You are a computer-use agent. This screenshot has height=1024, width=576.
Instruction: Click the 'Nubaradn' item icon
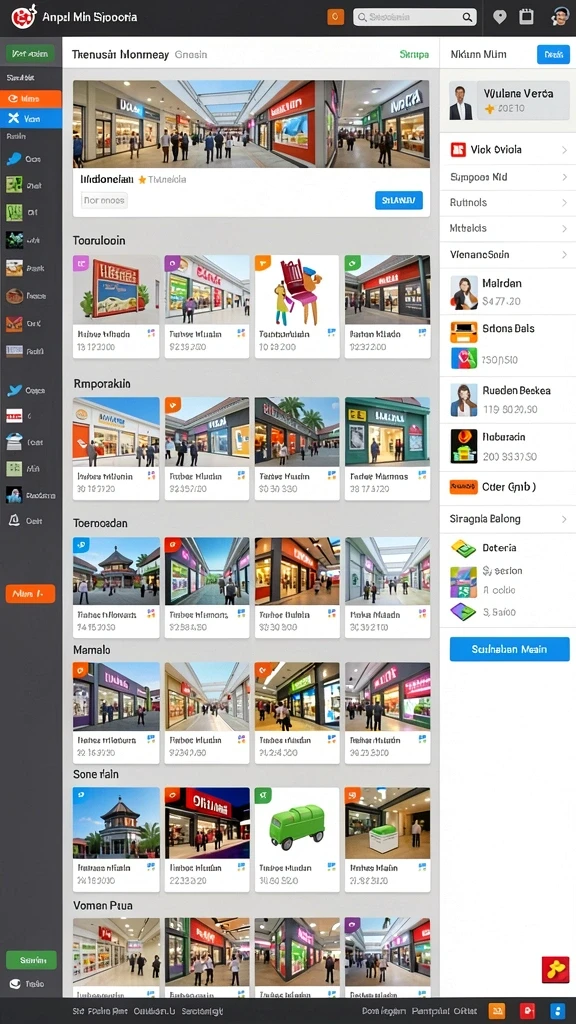pos(464,447)
